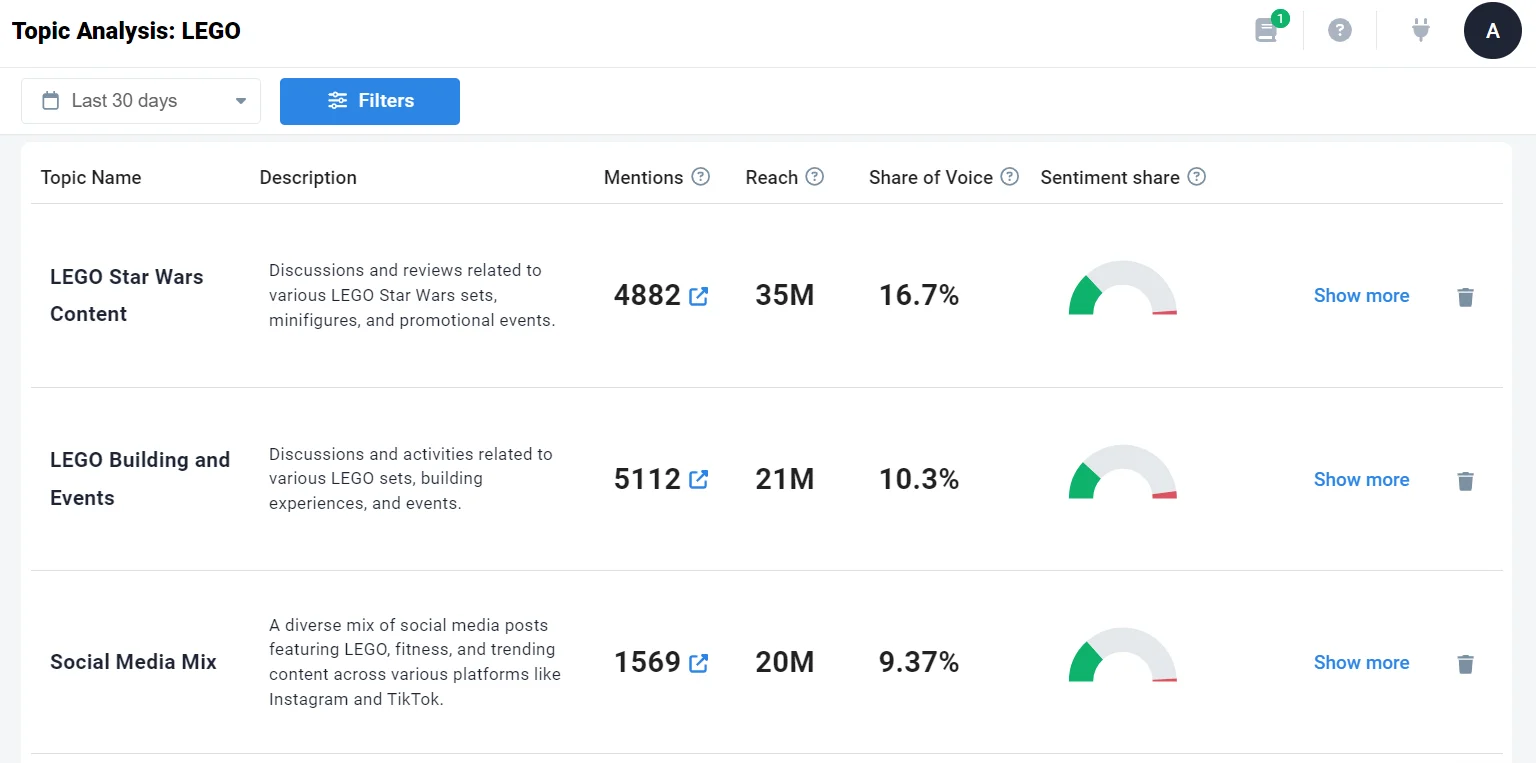Open Social Media Mix mentions external link icon

click(699, 663)
